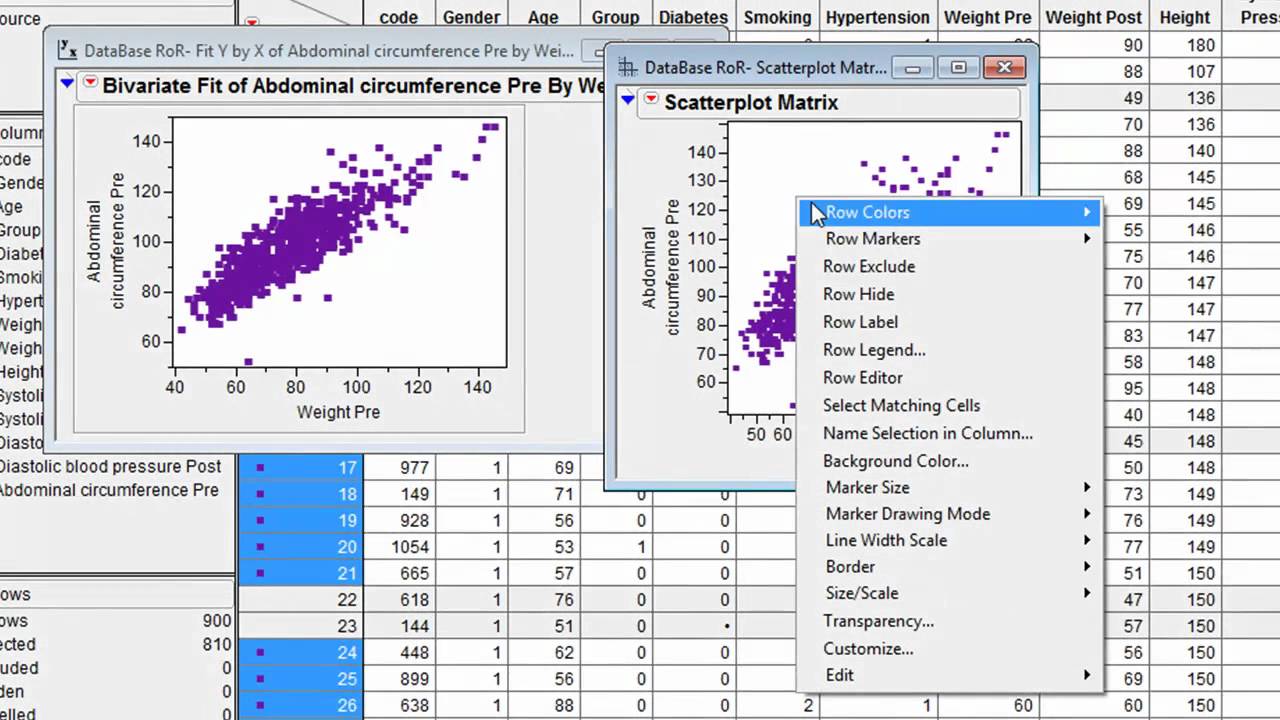
Task: Open Row Editor from context menu
Action: click(x=949, y=378)
